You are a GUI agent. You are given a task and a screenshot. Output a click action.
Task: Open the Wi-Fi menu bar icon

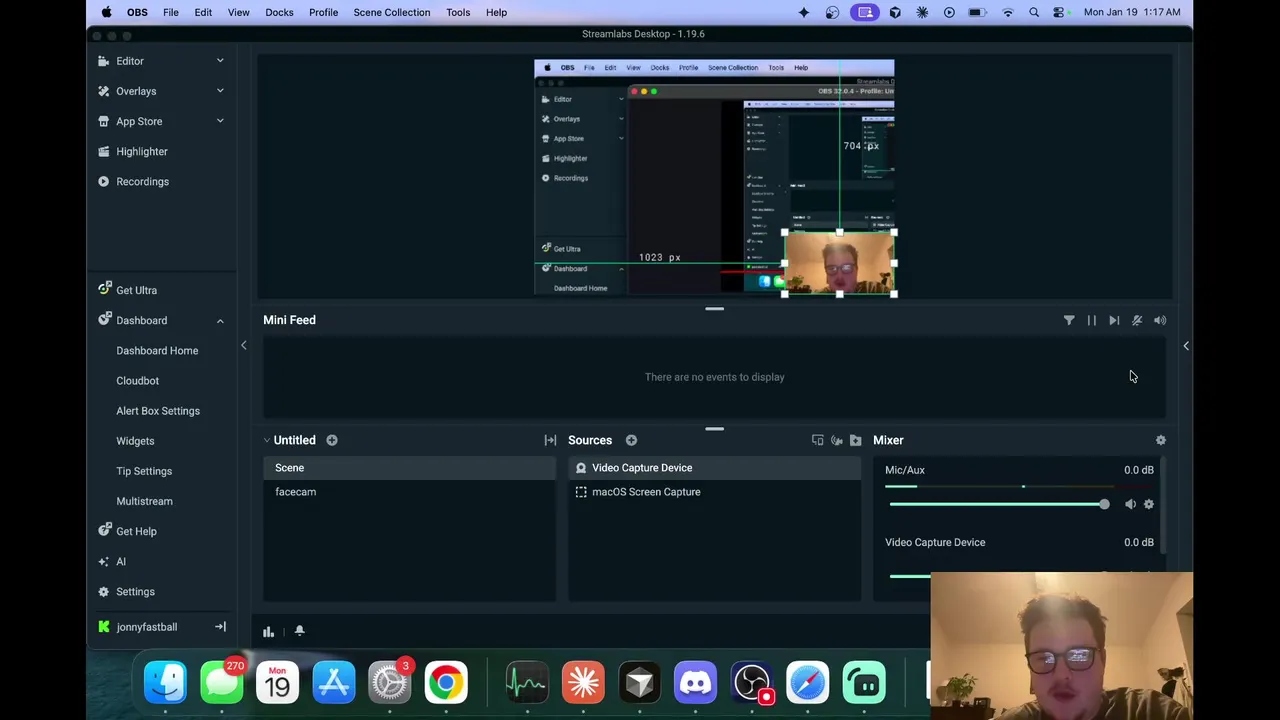click(x=1008, y=12)
